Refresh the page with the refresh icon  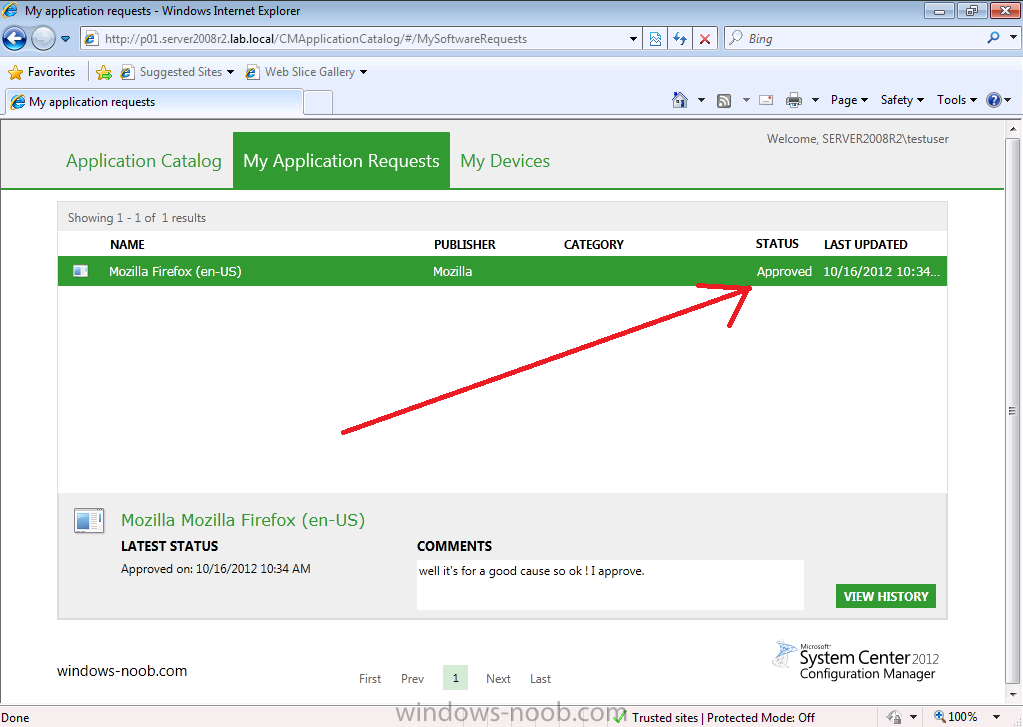[680, 39]
